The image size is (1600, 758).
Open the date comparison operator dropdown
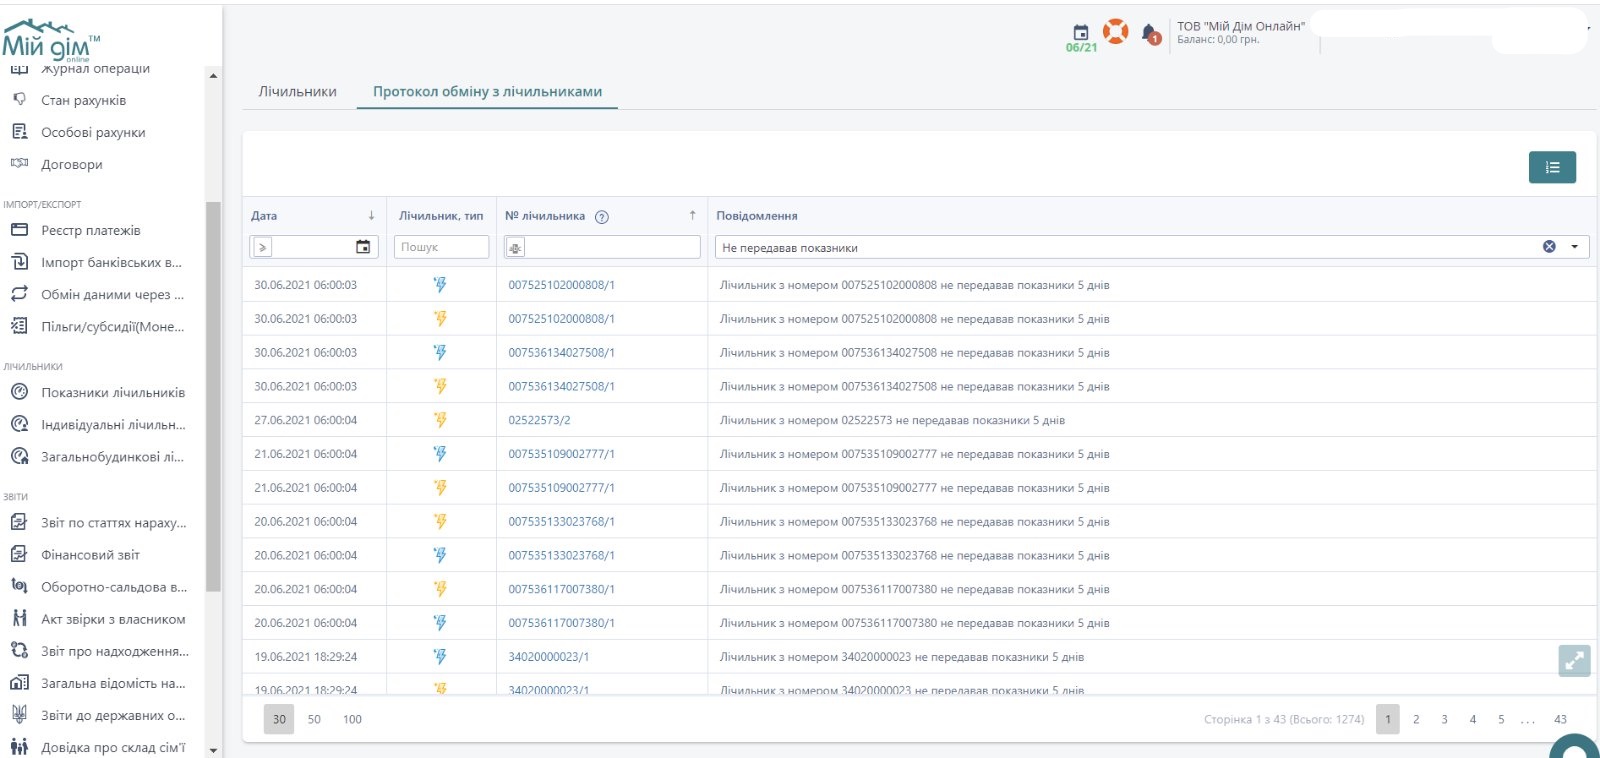(x=262, y=247)
